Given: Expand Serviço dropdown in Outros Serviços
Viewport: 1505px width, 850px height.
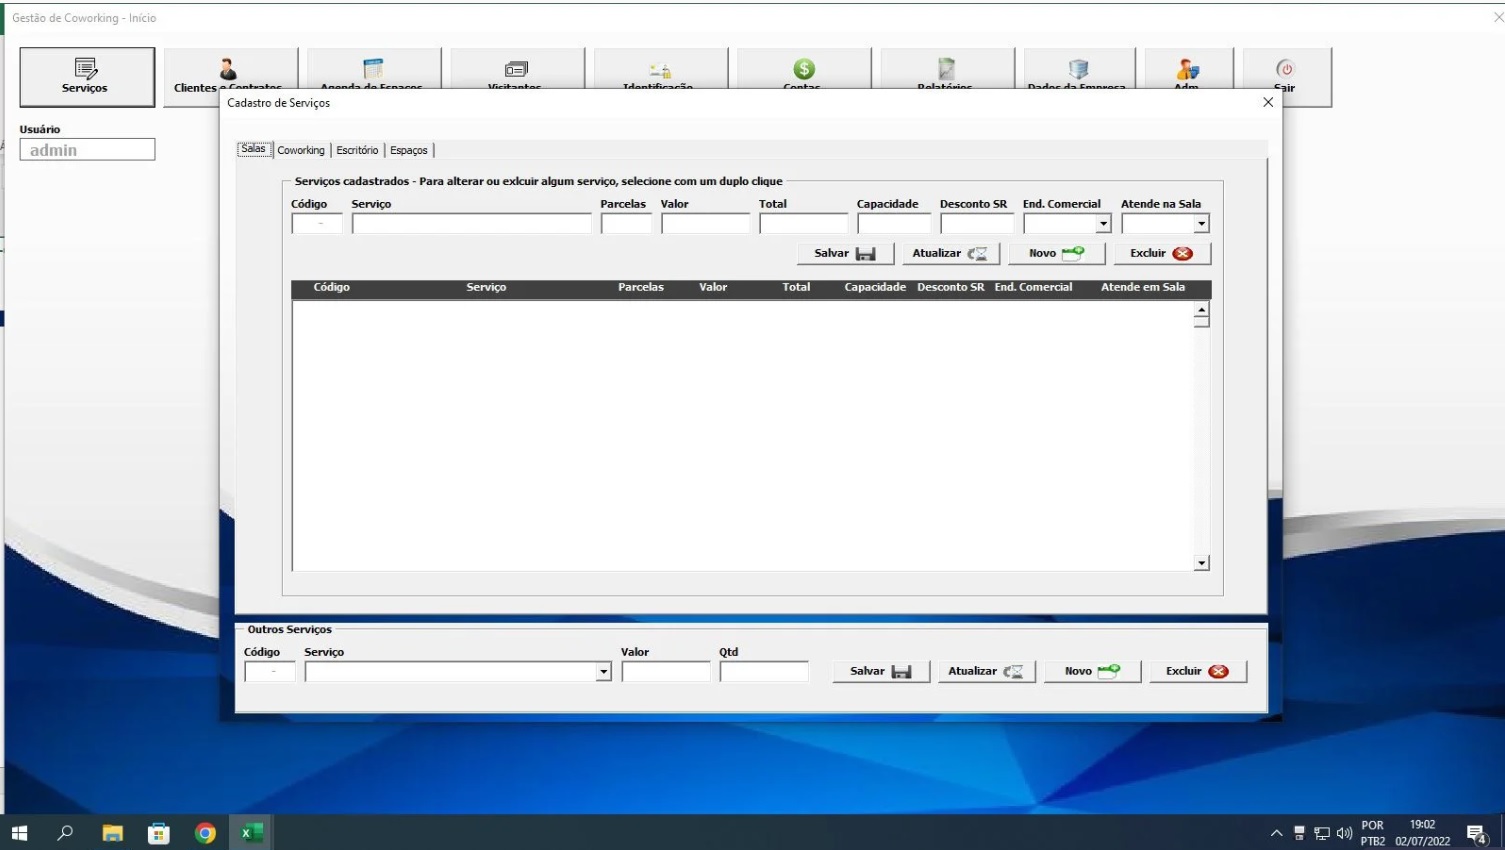Looking at the screenshot, I should click(x=603, y=672).
